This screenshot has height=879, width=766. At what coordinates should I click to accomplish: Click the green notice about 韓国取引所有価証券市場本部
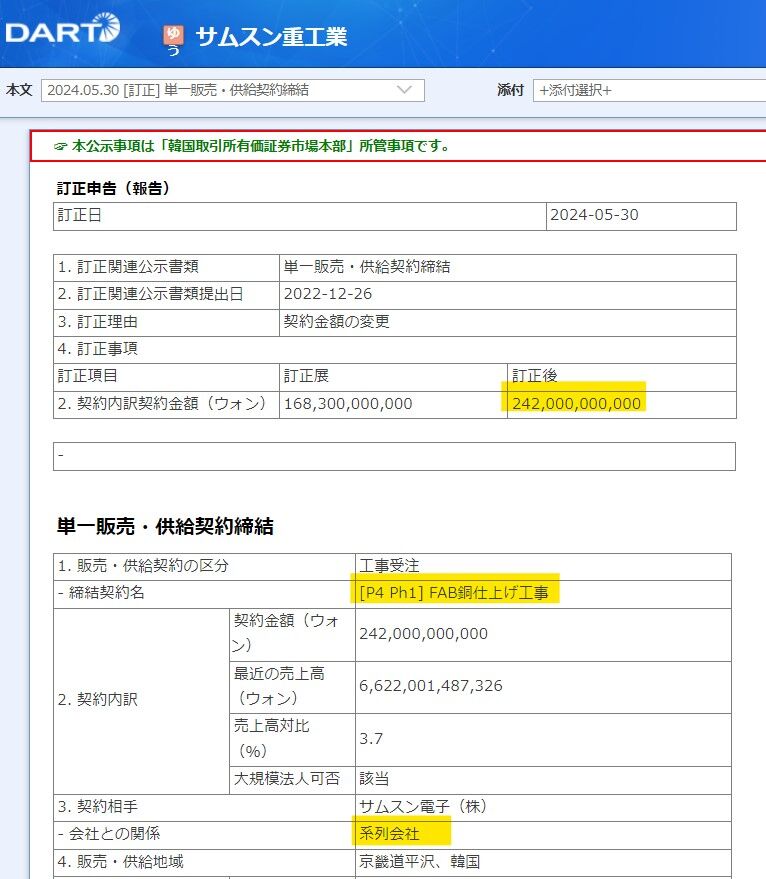click(261, 146)
